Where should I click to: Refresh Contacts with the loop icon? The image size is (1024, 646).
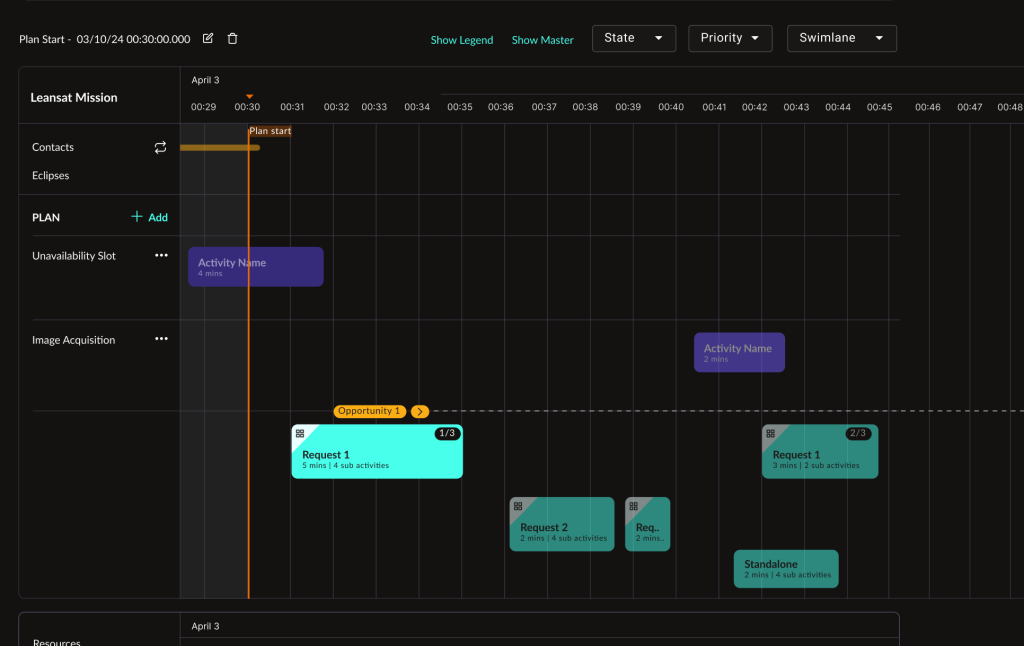coord(160,148)
